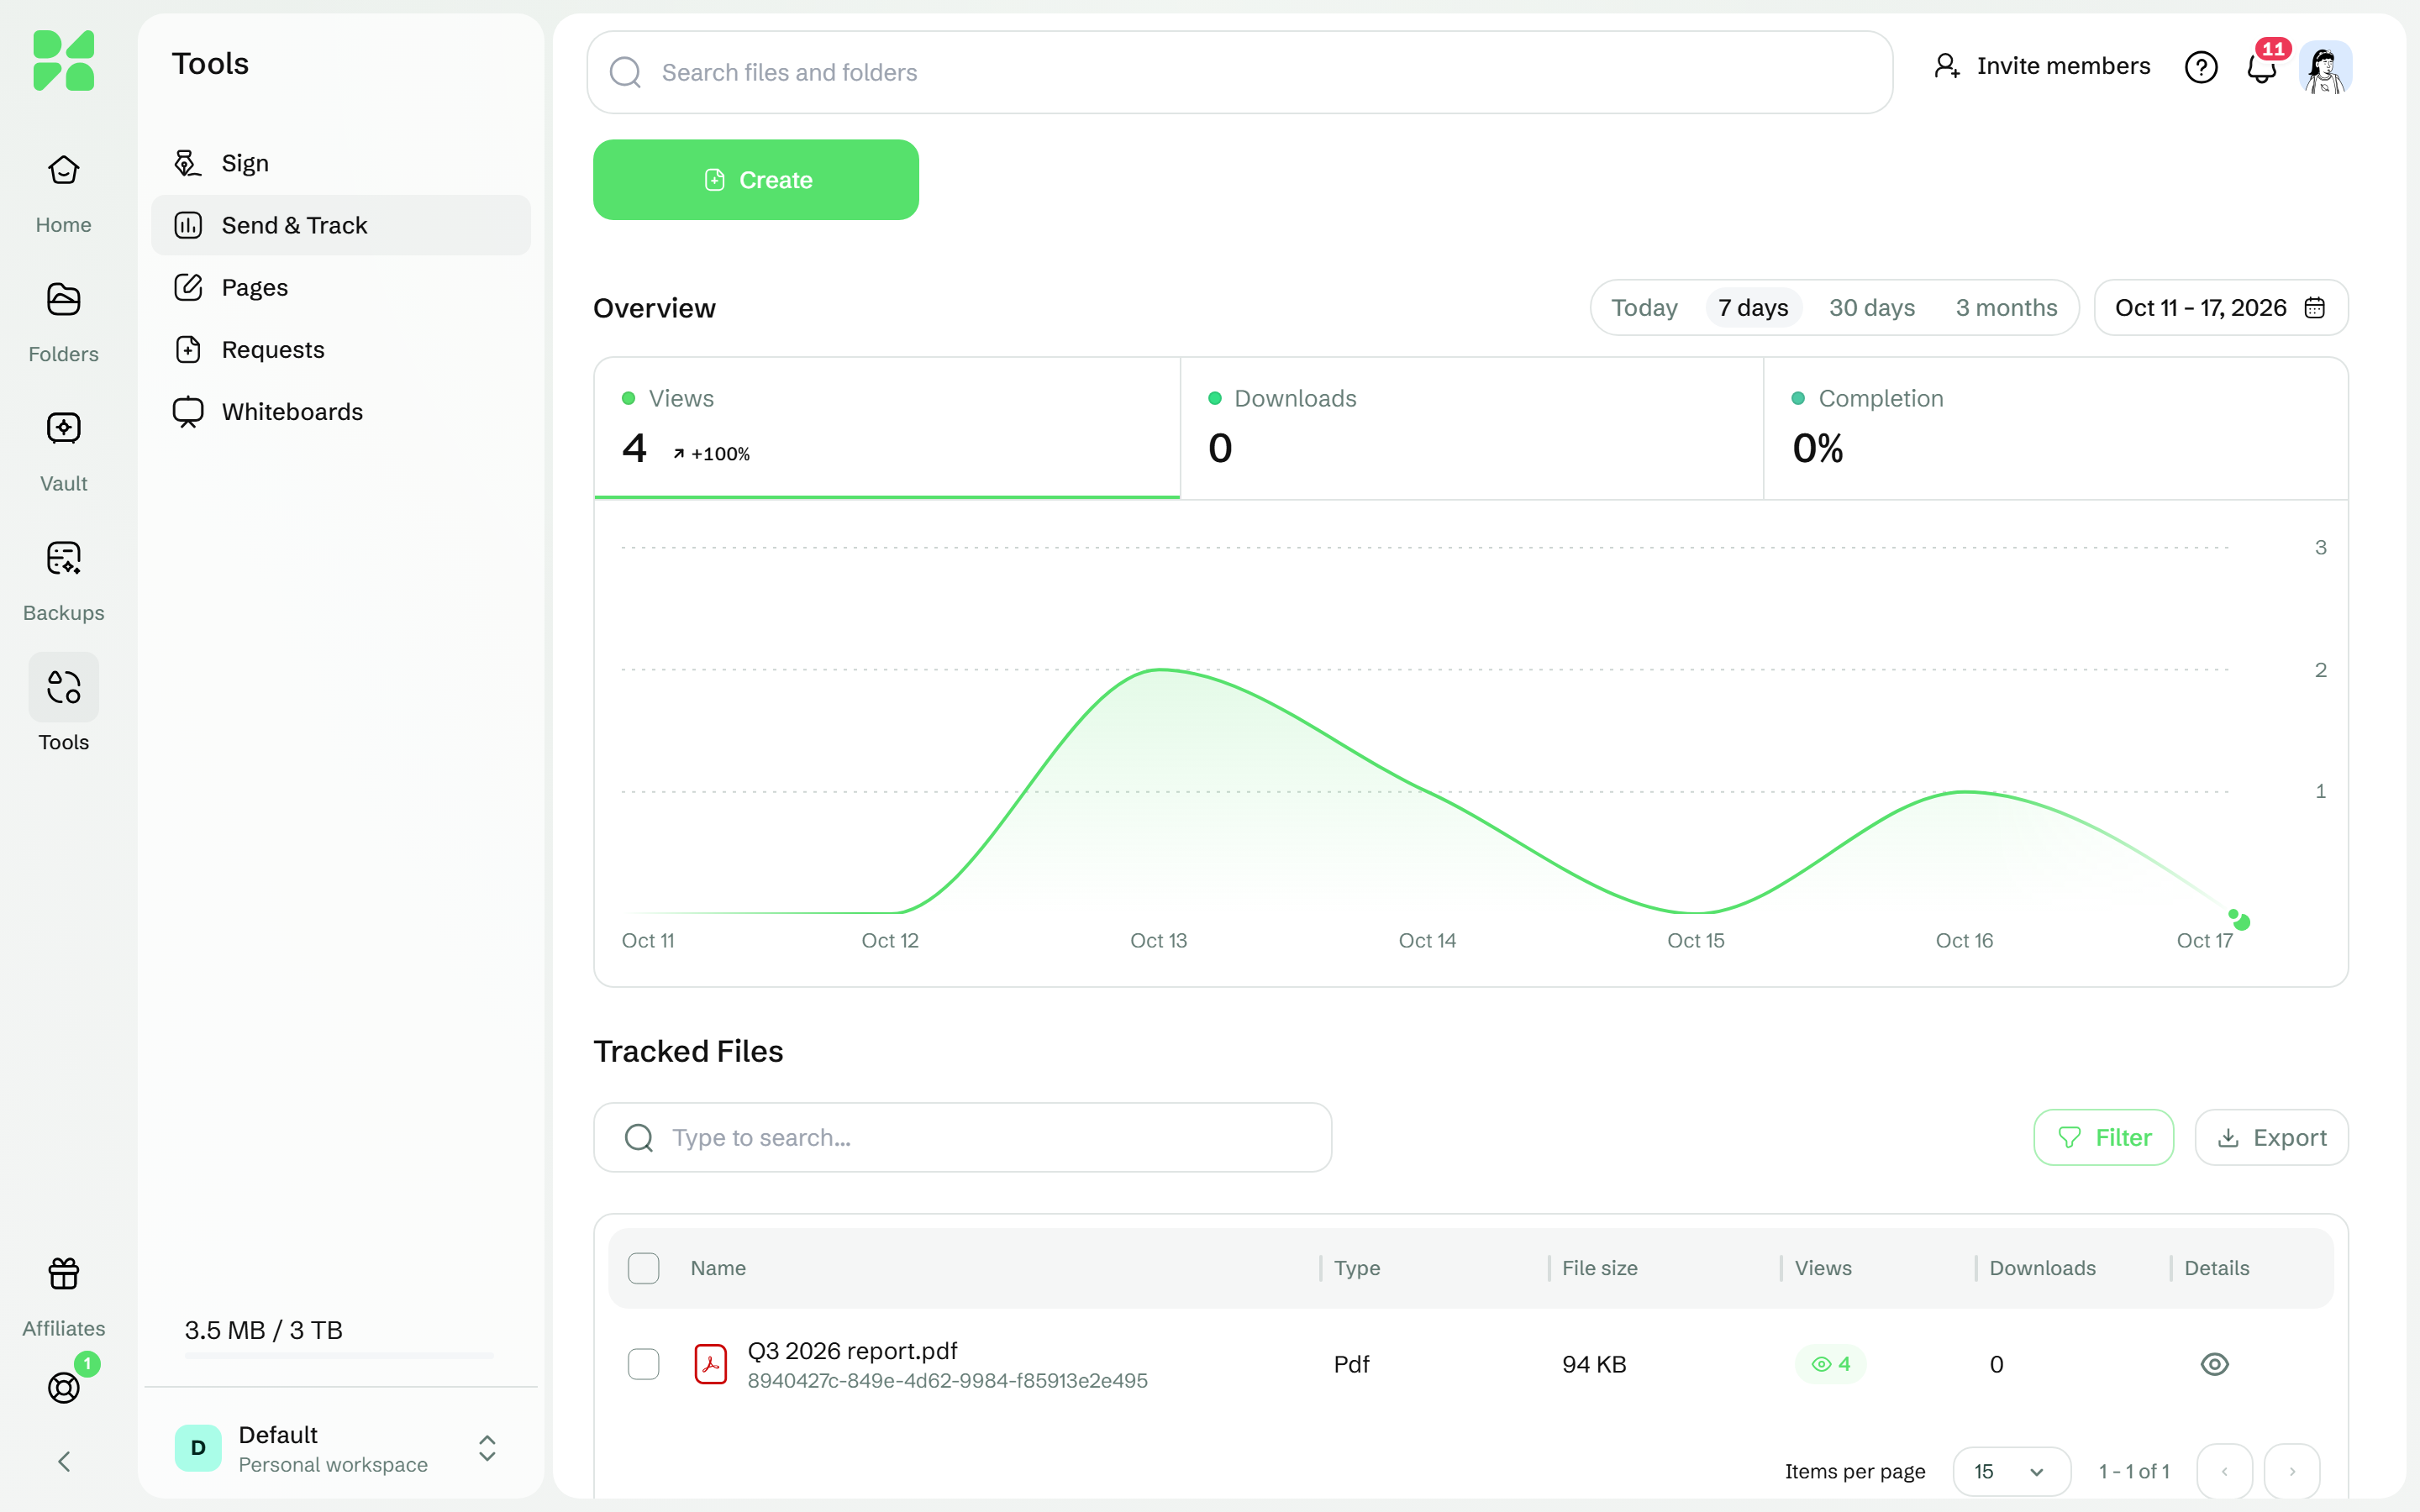
Task: Click the file ID 8940427c-849e text
Action: [x=947, y=1380]
